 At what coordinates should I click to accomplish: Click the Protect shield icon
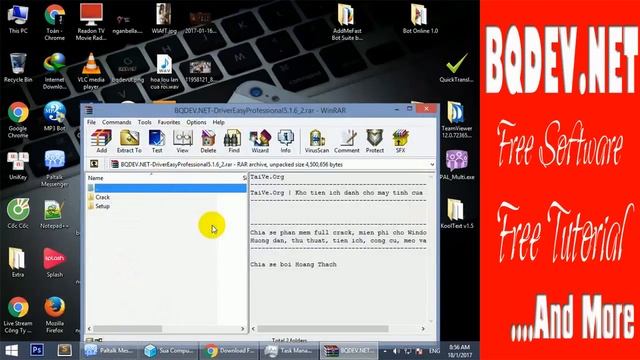(375, 141)
